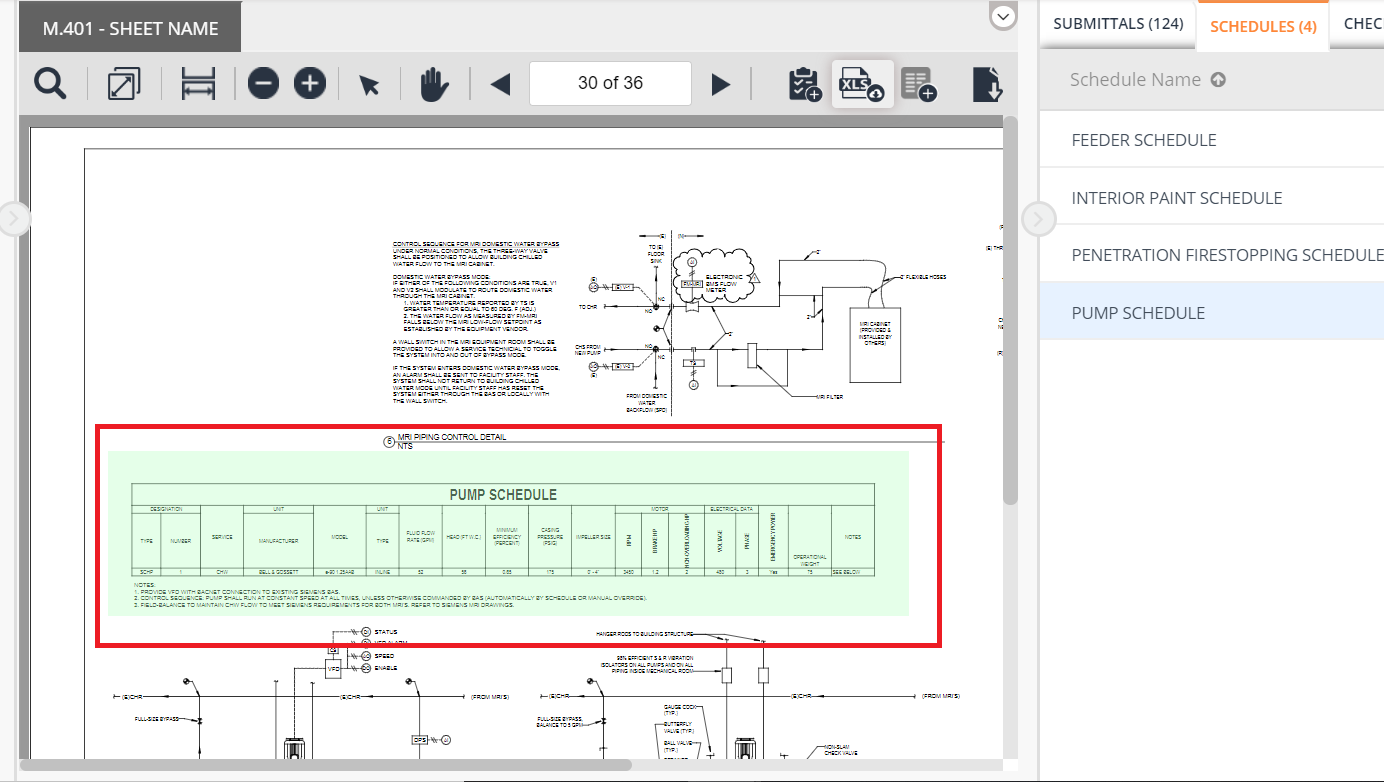Zoom in with the plus icon

coord(310,84)
